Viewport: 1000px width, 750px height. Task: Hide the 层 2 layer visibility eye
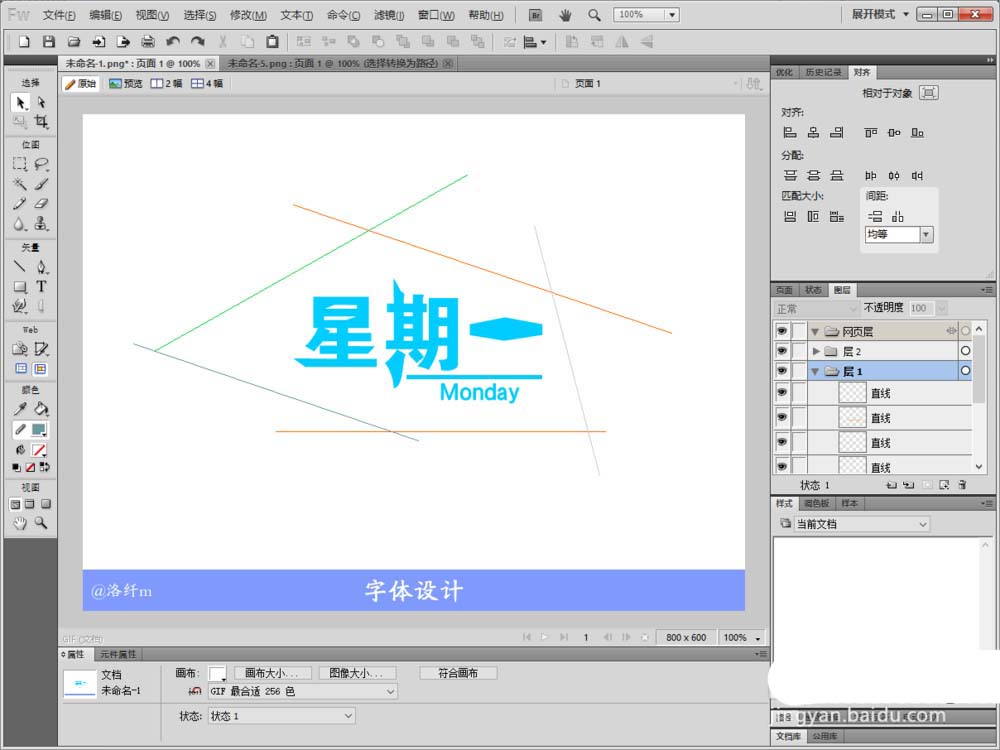click(x=782, y=351)
